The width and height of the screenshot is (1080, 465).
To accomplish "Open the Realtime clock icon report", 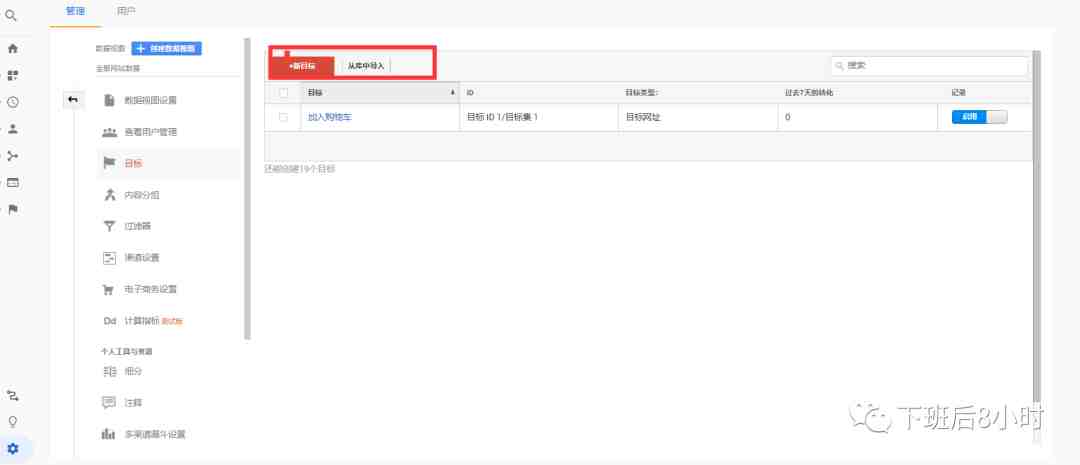I will click(12, 102).
